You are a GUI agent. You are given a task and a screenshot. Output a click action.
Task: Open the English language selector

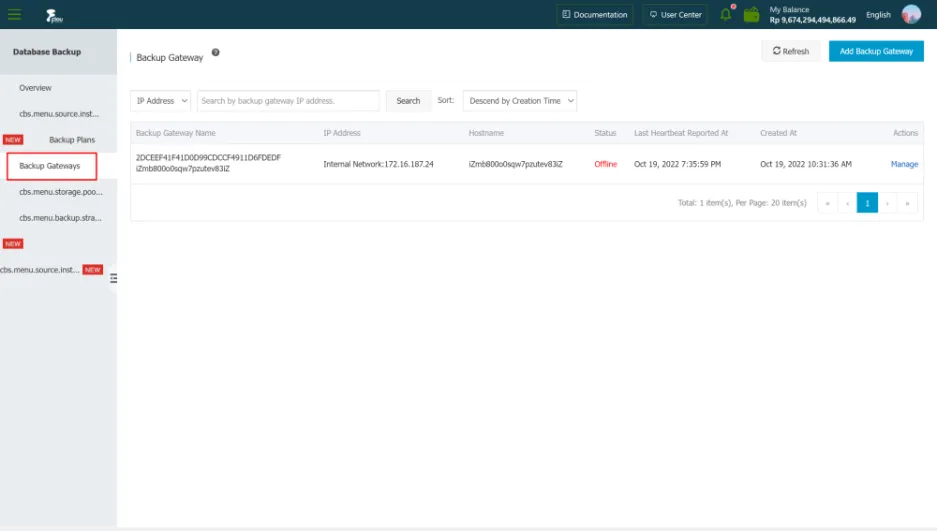pyautogui.click(x=878, y=15)
